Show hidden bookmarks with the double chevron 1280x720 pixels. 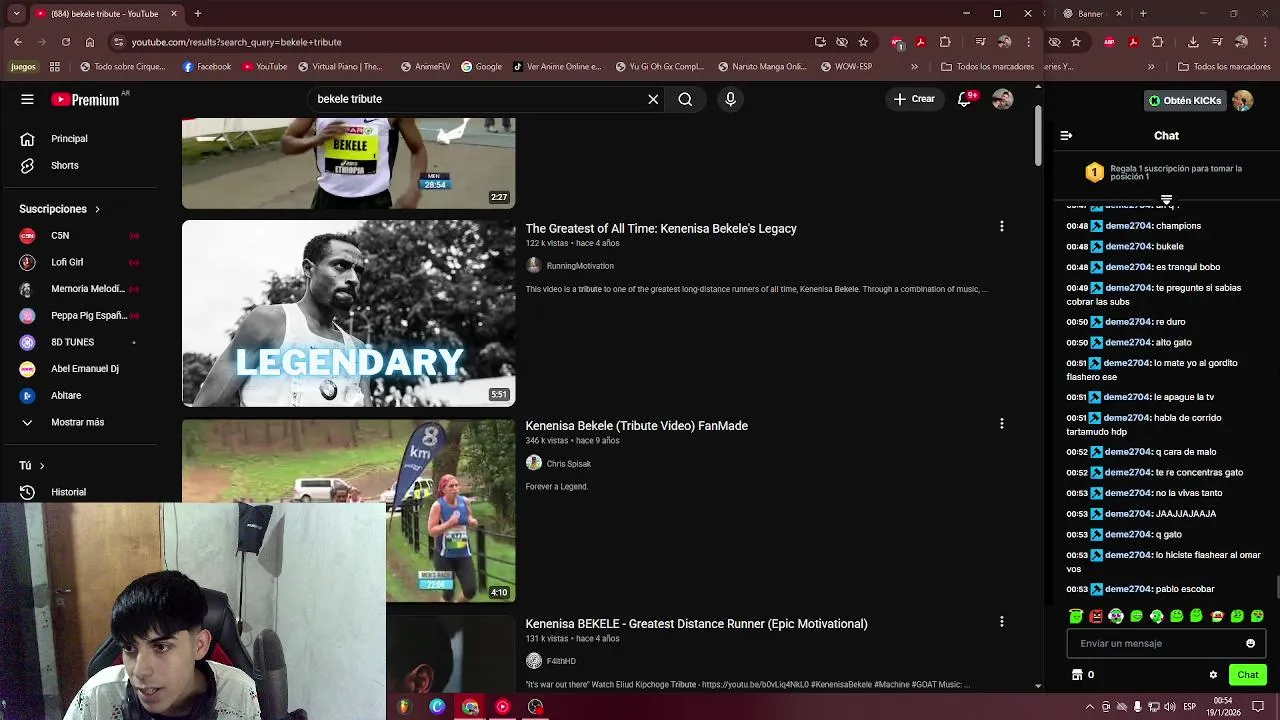pos(914,67)
